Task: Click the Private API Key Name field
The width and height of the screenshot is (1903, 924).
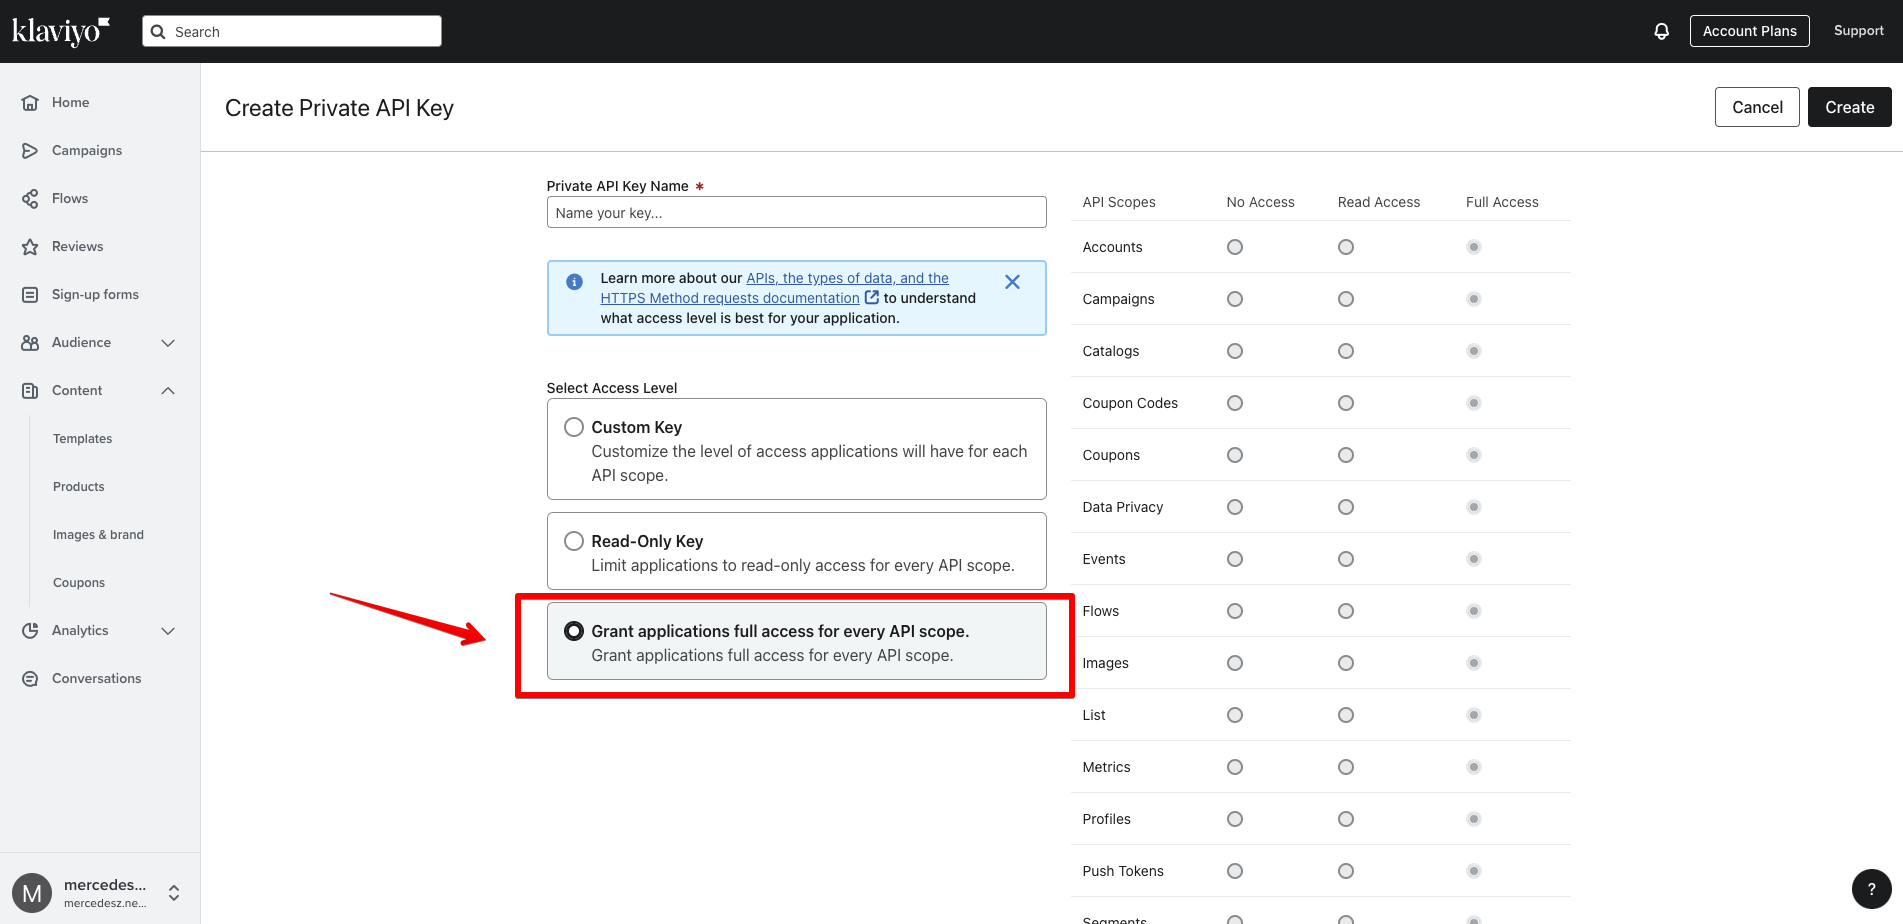Action: pos(796,212)
